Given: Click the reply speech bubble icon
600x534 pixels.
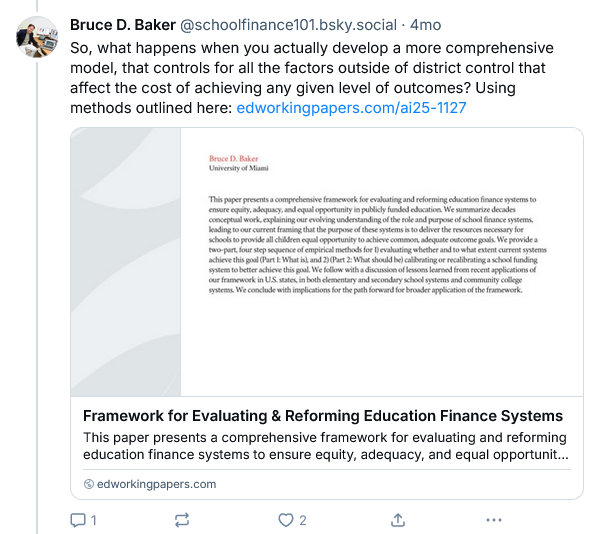Looking at the screenshot, I should [x=78, y=520].
